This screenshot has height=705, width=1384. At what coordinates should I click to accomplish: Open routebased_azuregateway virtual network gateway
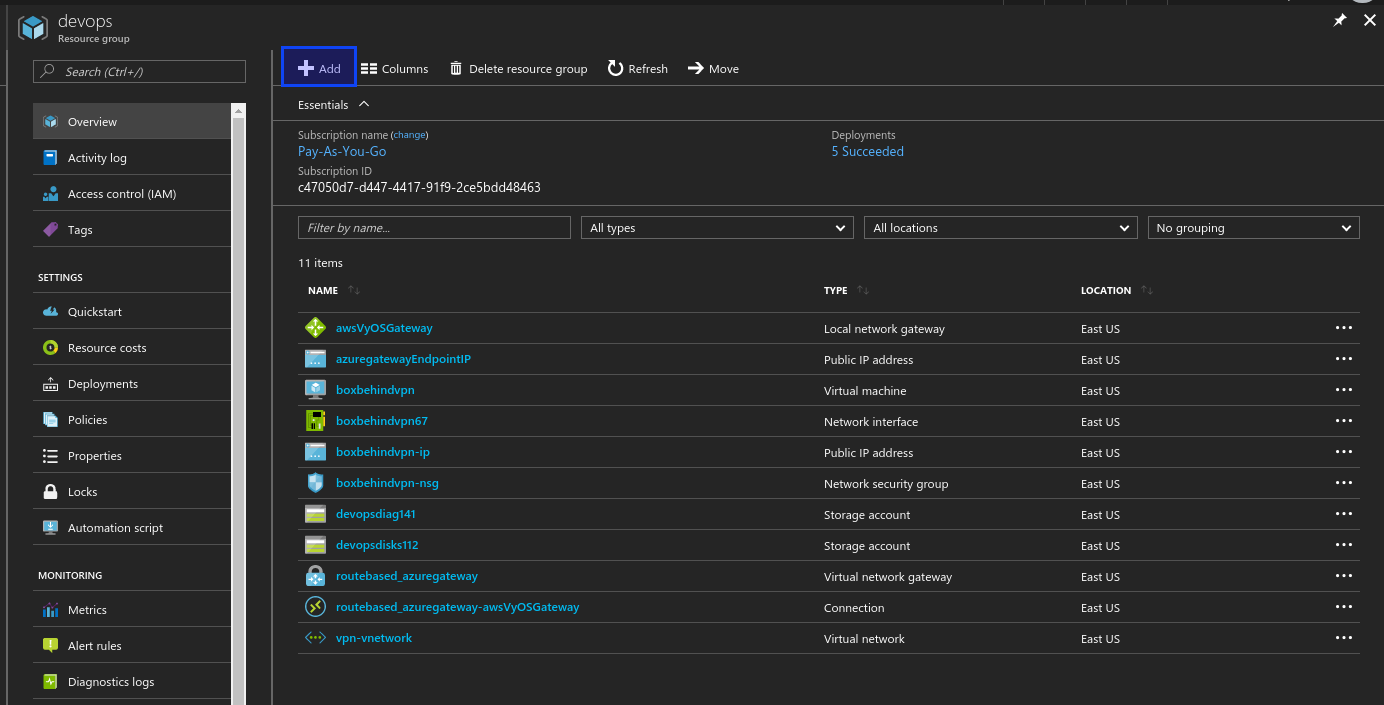point(407,576)
